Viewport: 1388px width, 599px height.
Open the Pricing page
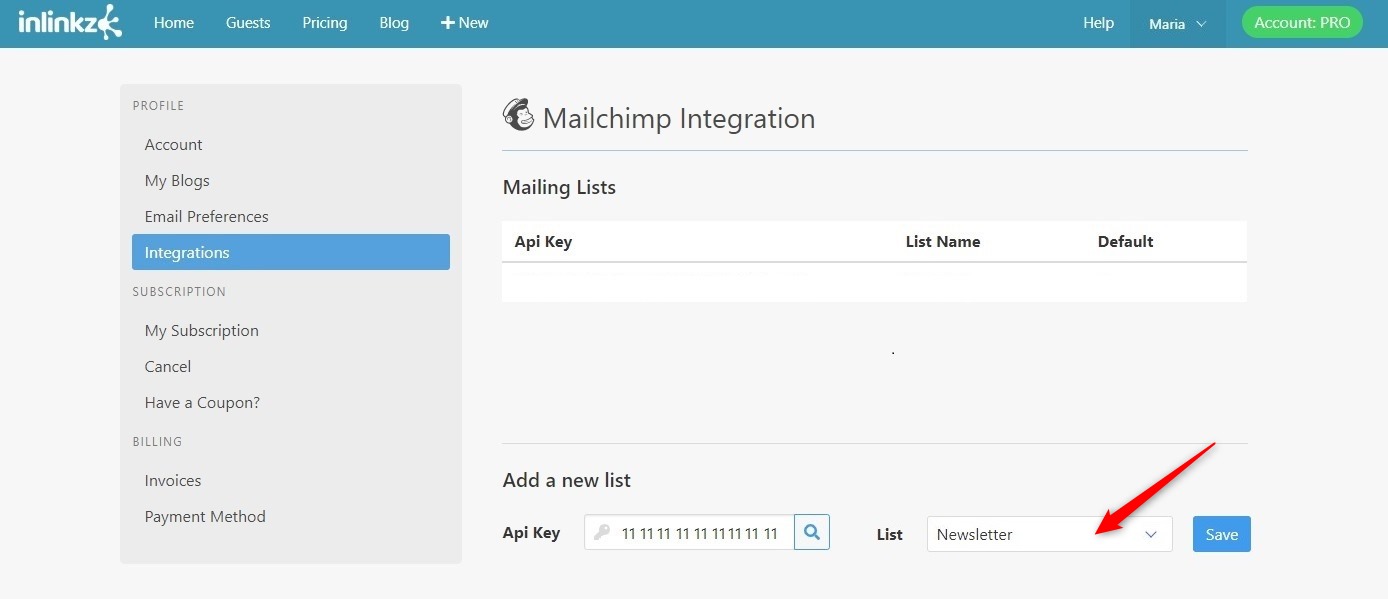pyautogui.click(x=325, y=23)
